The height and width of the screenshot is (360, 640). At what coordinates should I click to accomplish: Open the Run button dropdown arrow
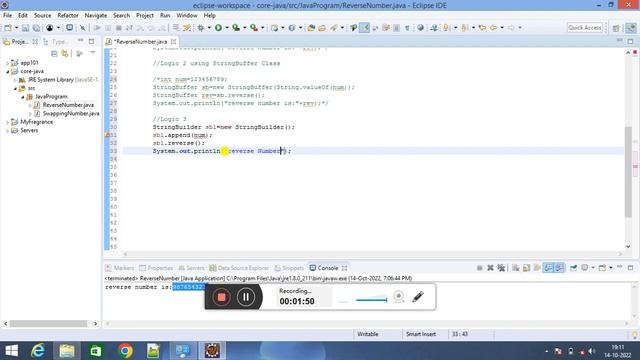pyautogui.click(x=227, y=28)
